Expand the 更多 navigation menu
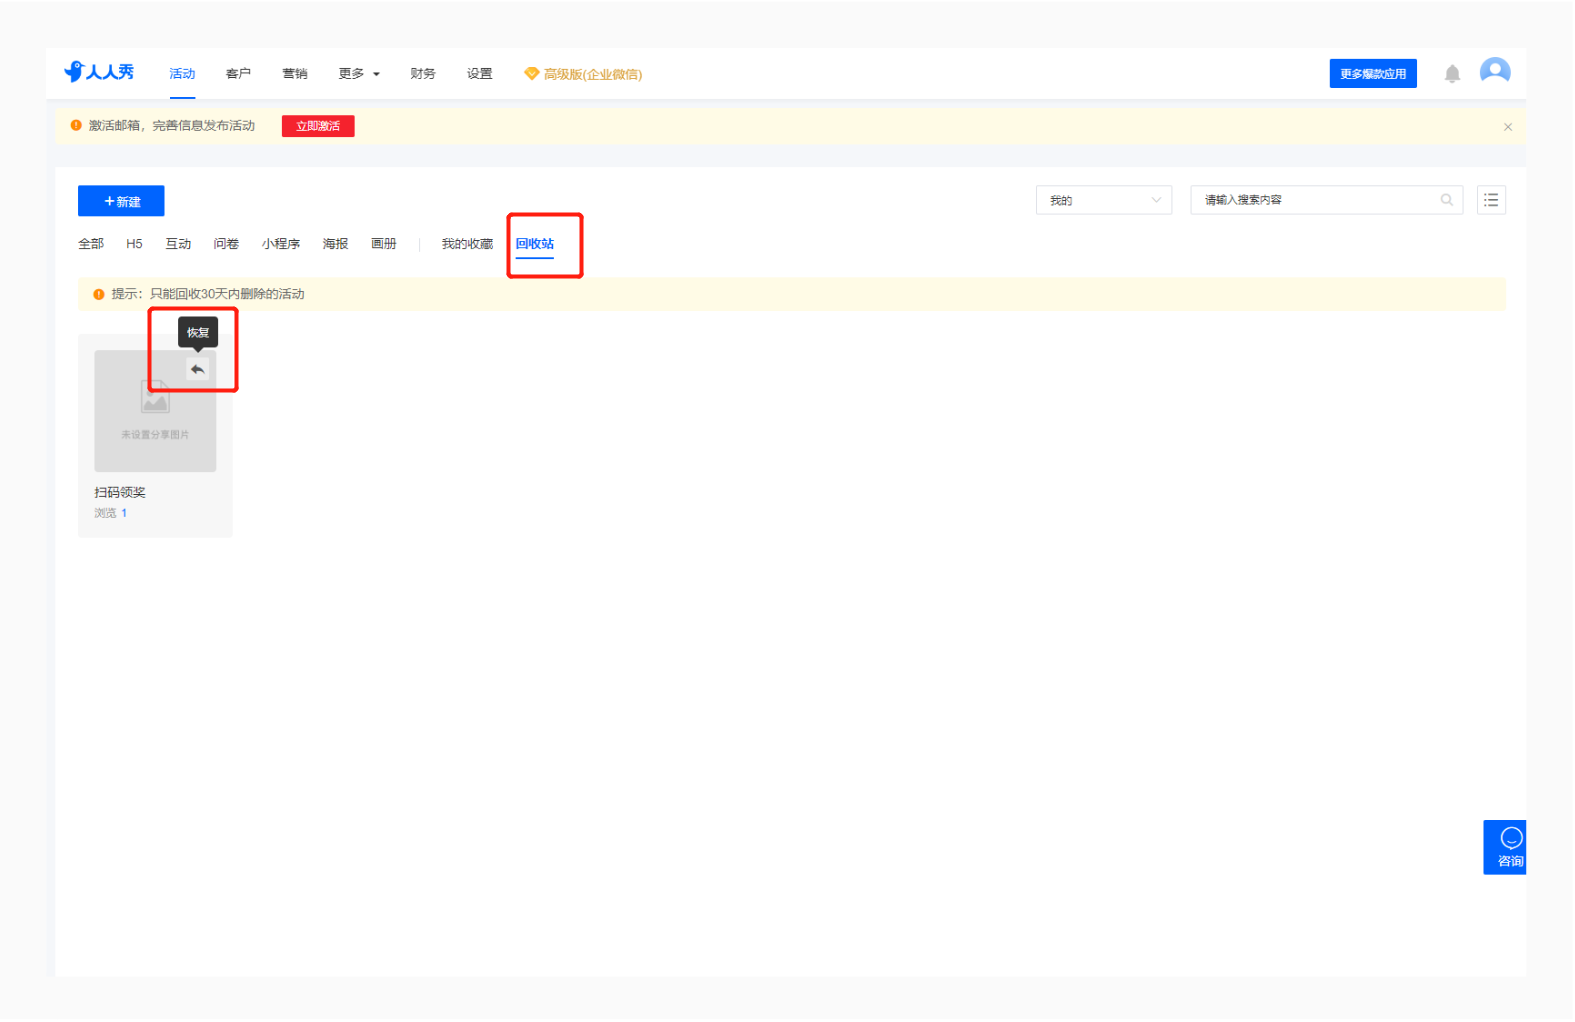Image resolution: width=1575 pixels, height=1022 pixels. pos(359,74)
